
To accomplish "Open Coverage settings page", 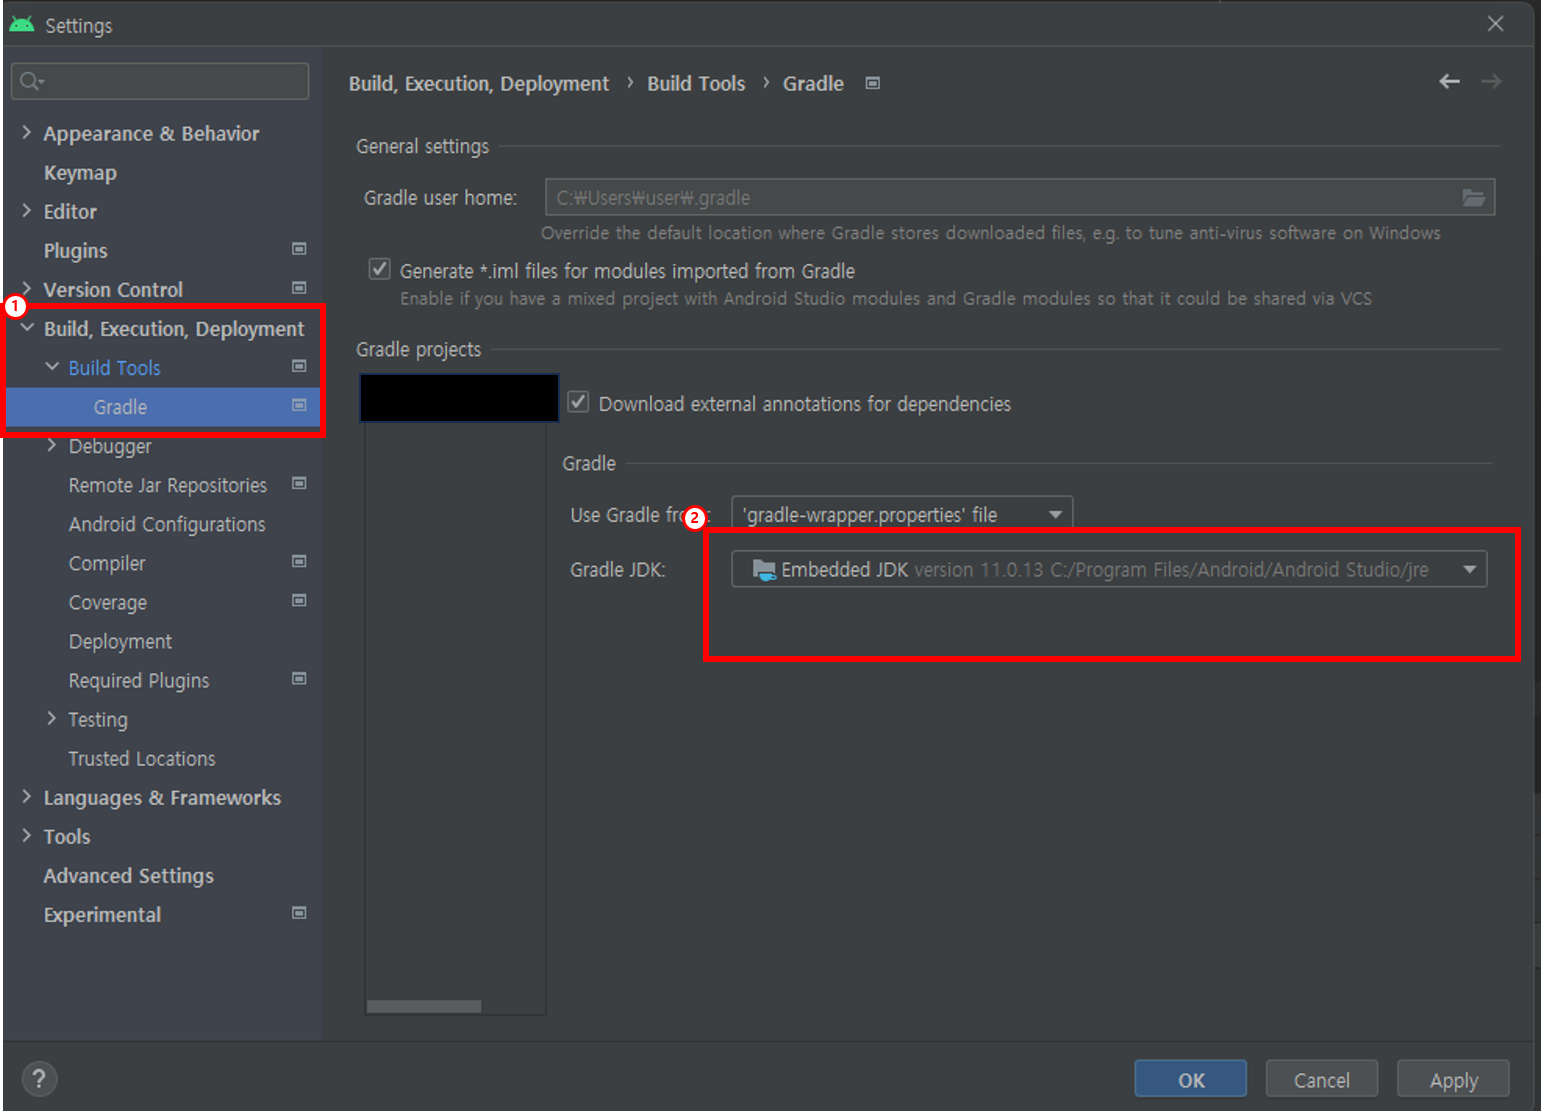I will (x=108, y=602).
